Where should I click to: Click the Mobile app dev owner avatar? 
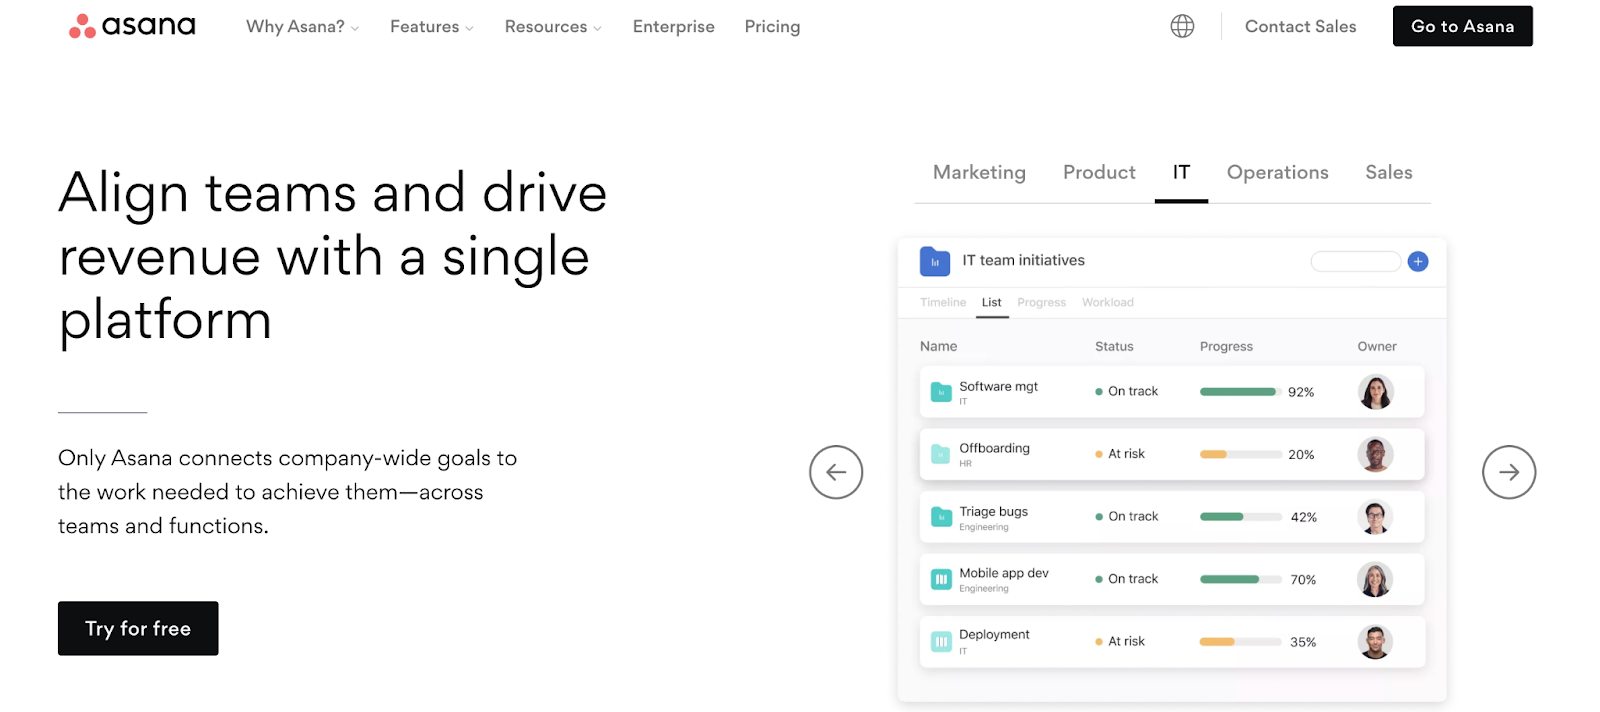(x=1376, y=579)
